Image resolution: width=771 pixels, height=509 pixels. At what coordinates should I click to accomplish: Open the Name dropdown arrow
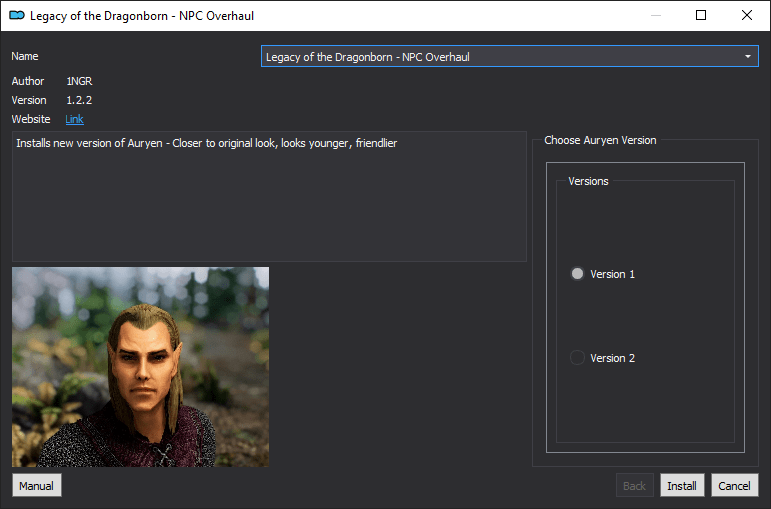747,57
